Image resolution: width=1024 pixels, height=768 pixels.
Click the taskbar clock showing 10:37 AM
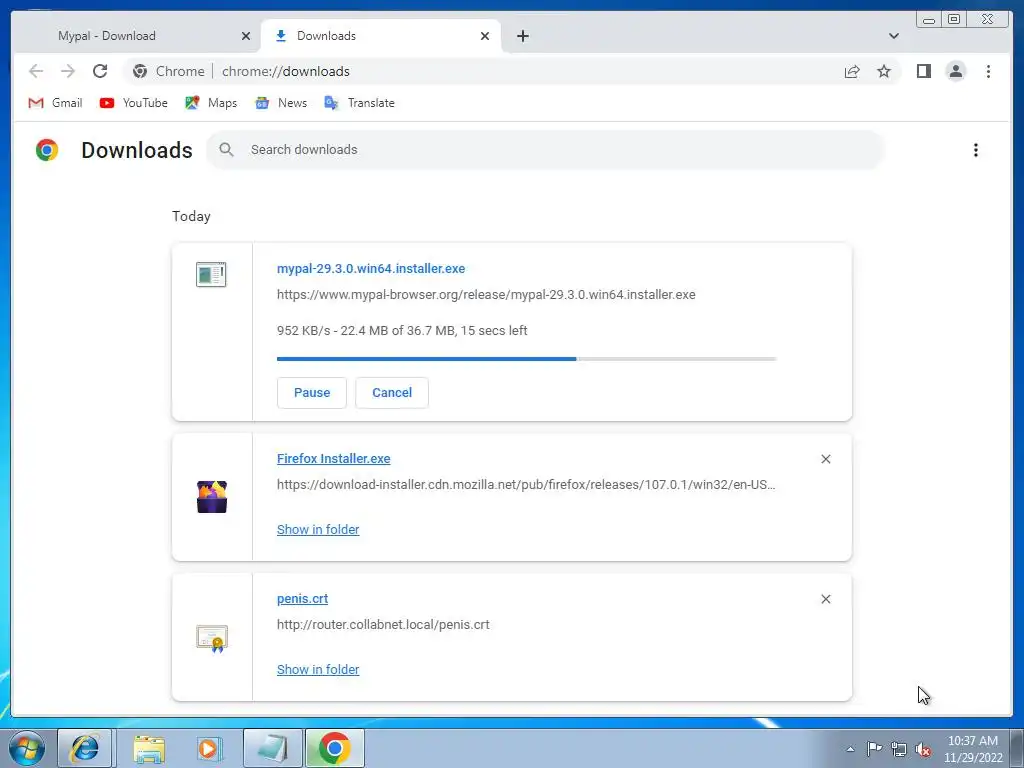[973, 749]
